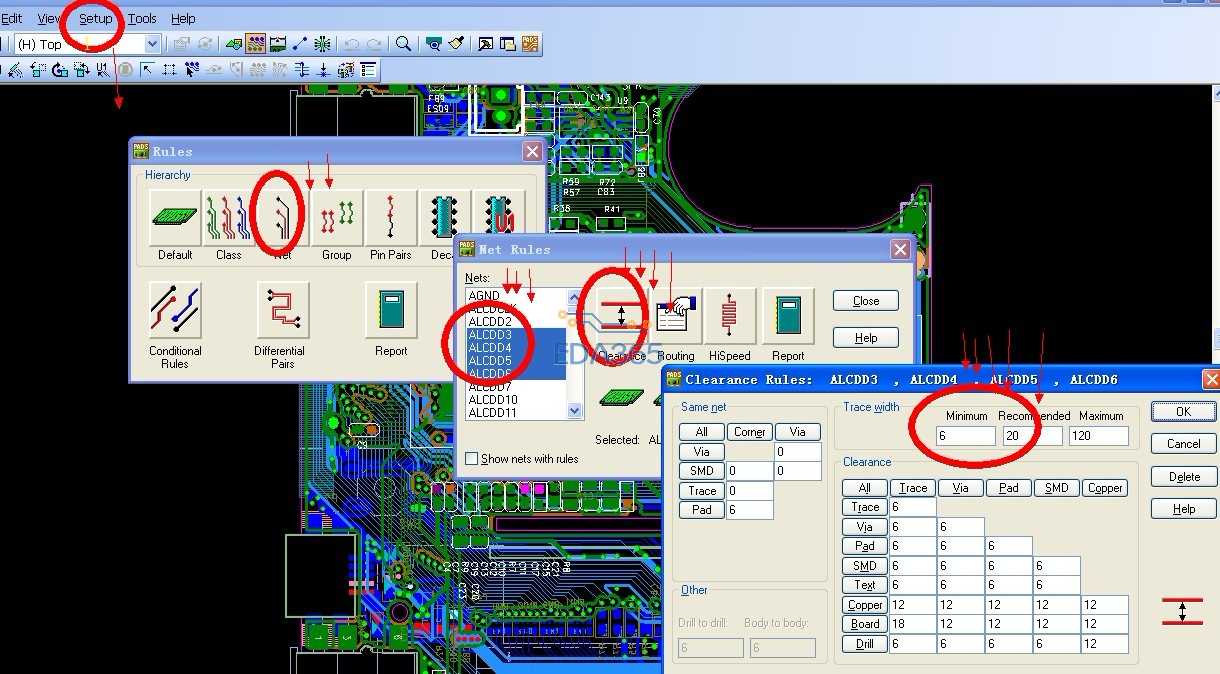Open the View menu
Viewport: 1220px width, 674px height.
49,18
